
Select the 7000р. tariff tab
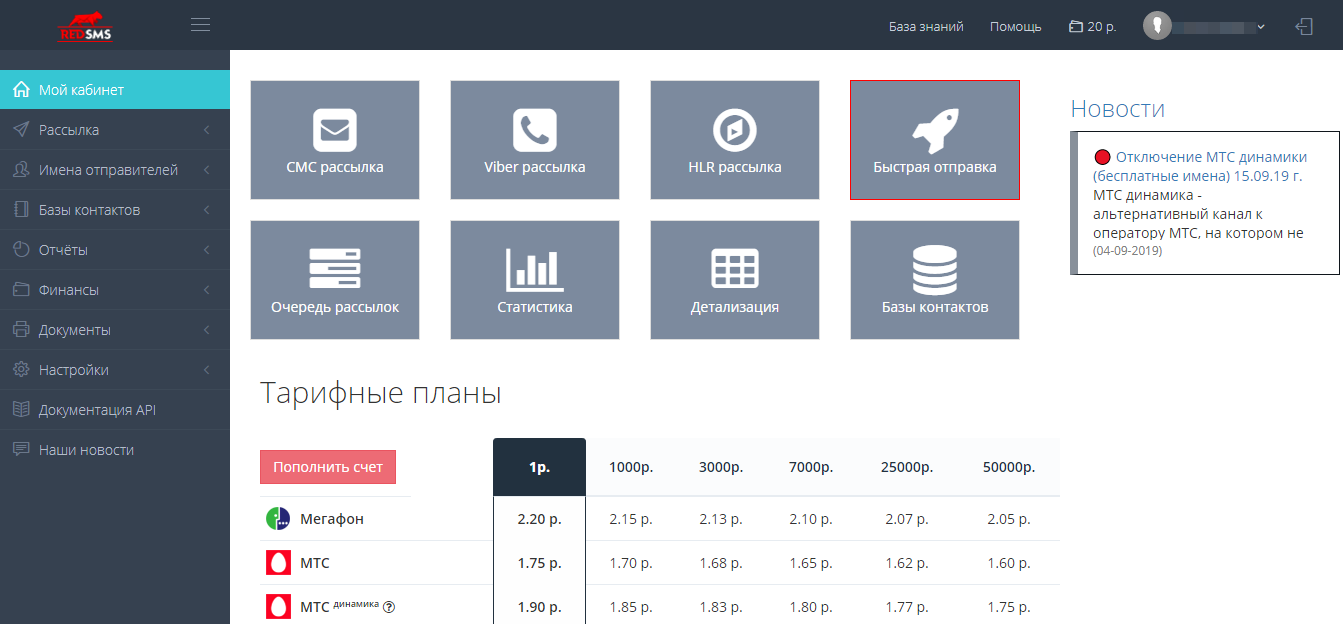(x=810, y=467)
